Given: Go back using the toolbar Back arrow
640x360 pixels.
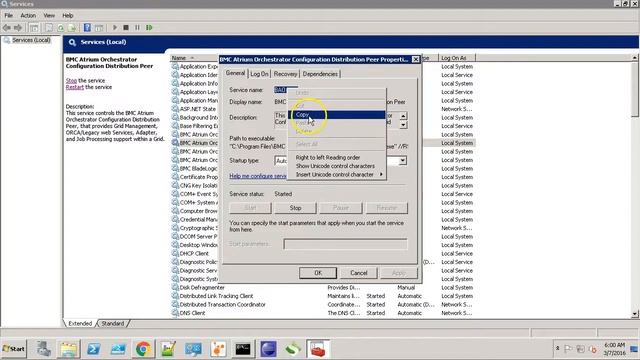Looking at the screenshot, I should pos(7,28).
